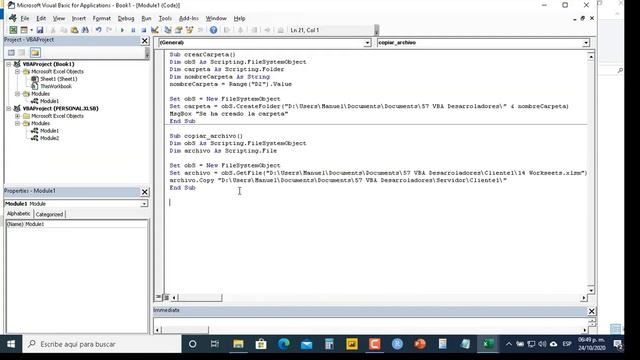Open the Add-Ins menu
This screenshot has width=640, height=360.
(189, 18)
